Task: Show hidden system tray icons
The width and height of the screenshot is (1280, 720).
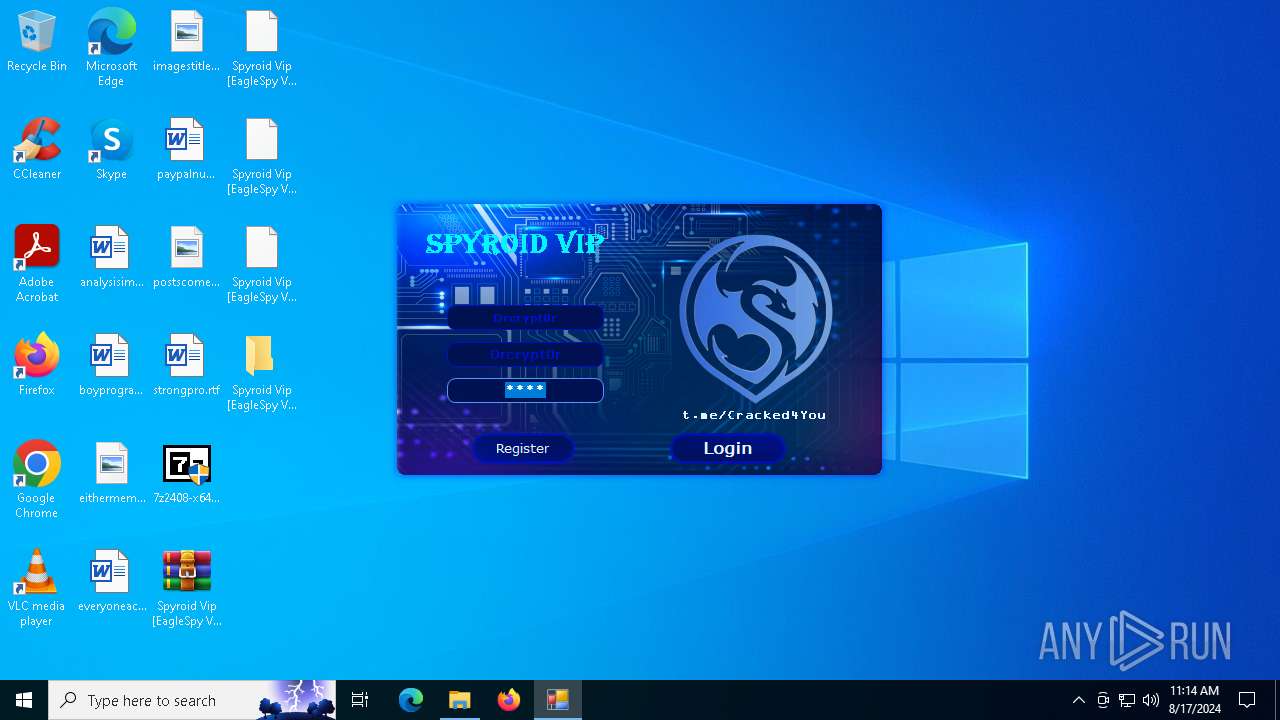Action: click(1079, 700)
